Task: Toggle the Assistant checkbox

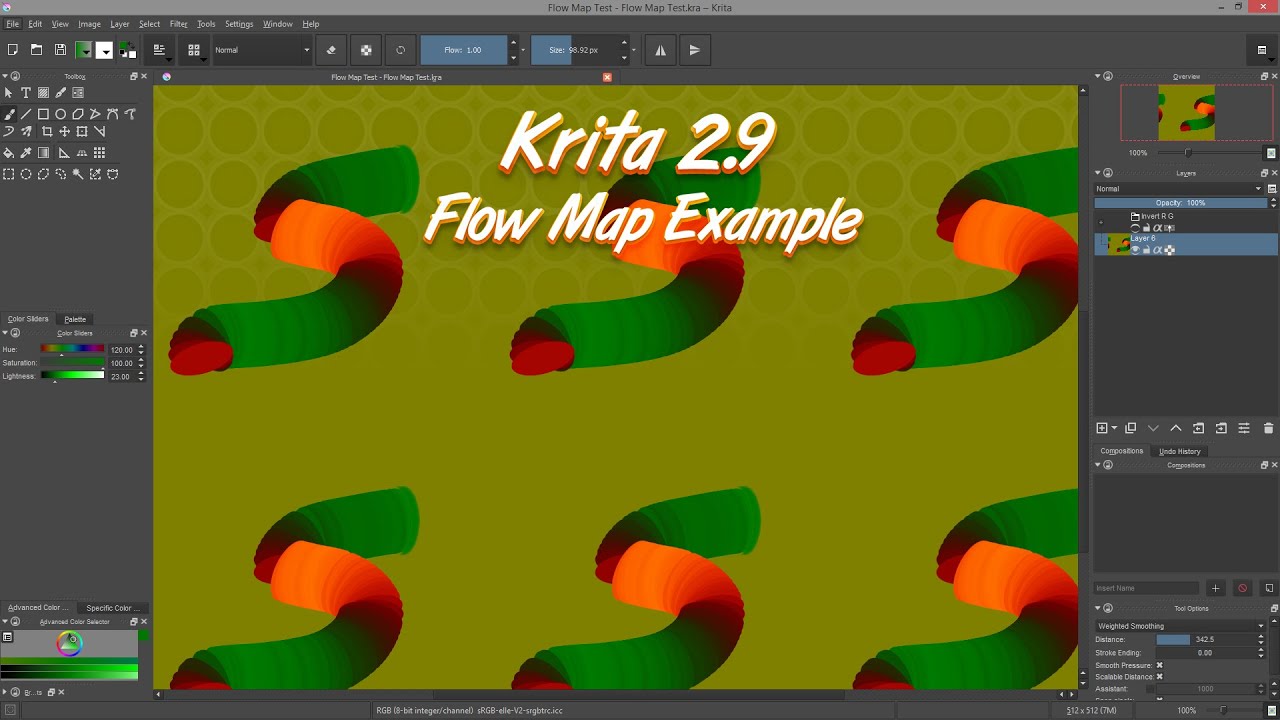Action: [x=1151, y=689]
